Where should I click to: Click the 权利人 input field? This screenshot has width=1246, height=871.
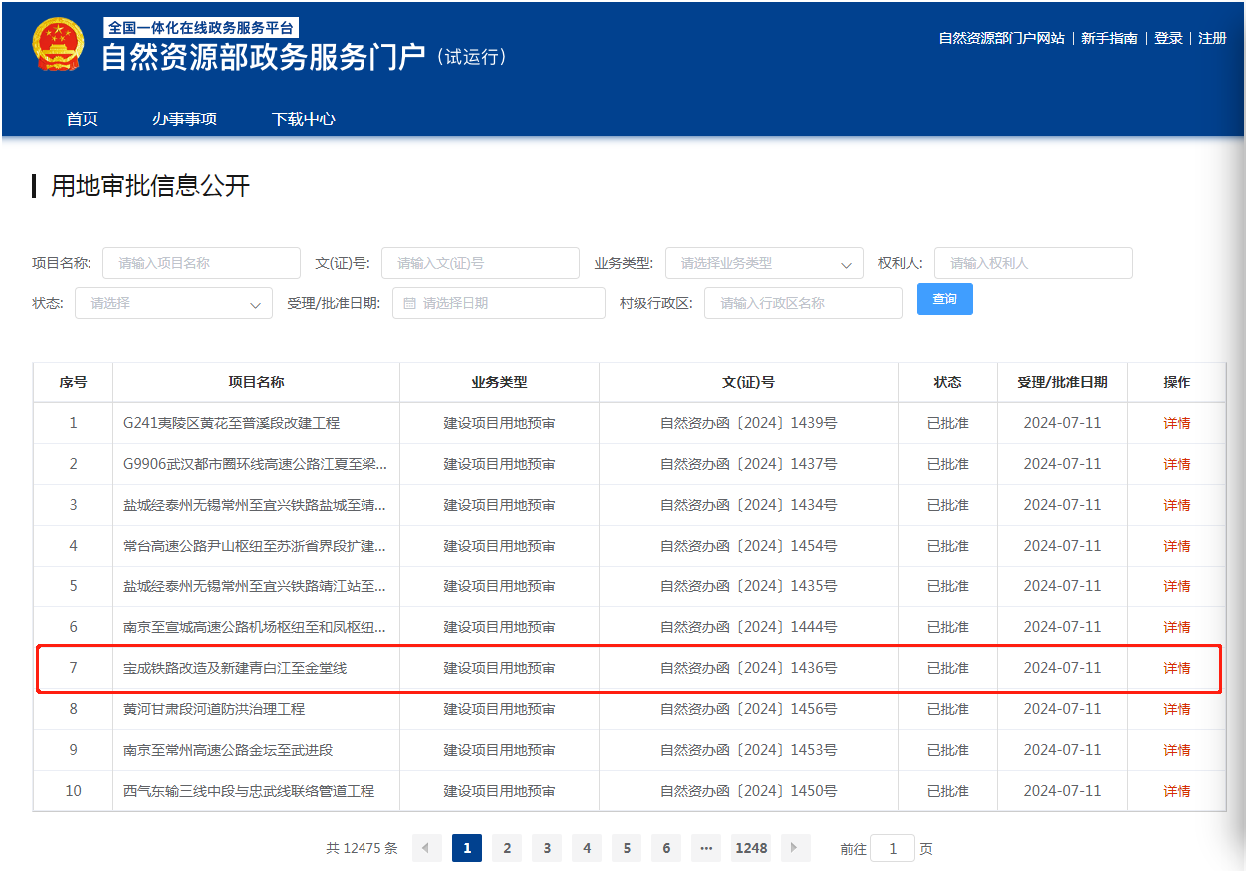pos(1032,263)
